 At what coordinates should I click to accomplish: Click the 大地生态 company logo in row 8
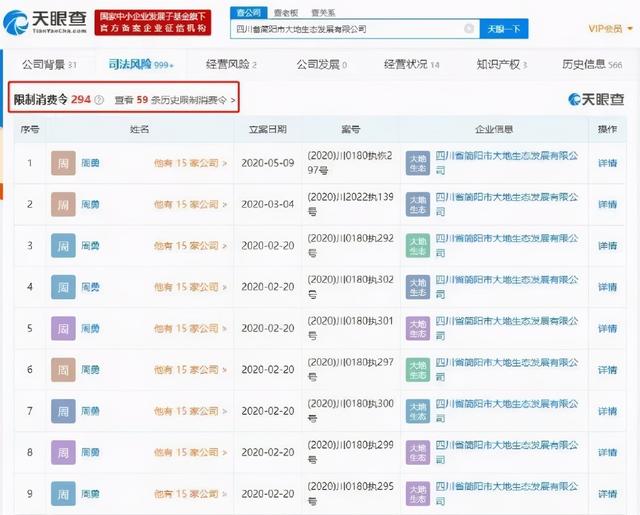pyautogui.click(x=418, y=452)
